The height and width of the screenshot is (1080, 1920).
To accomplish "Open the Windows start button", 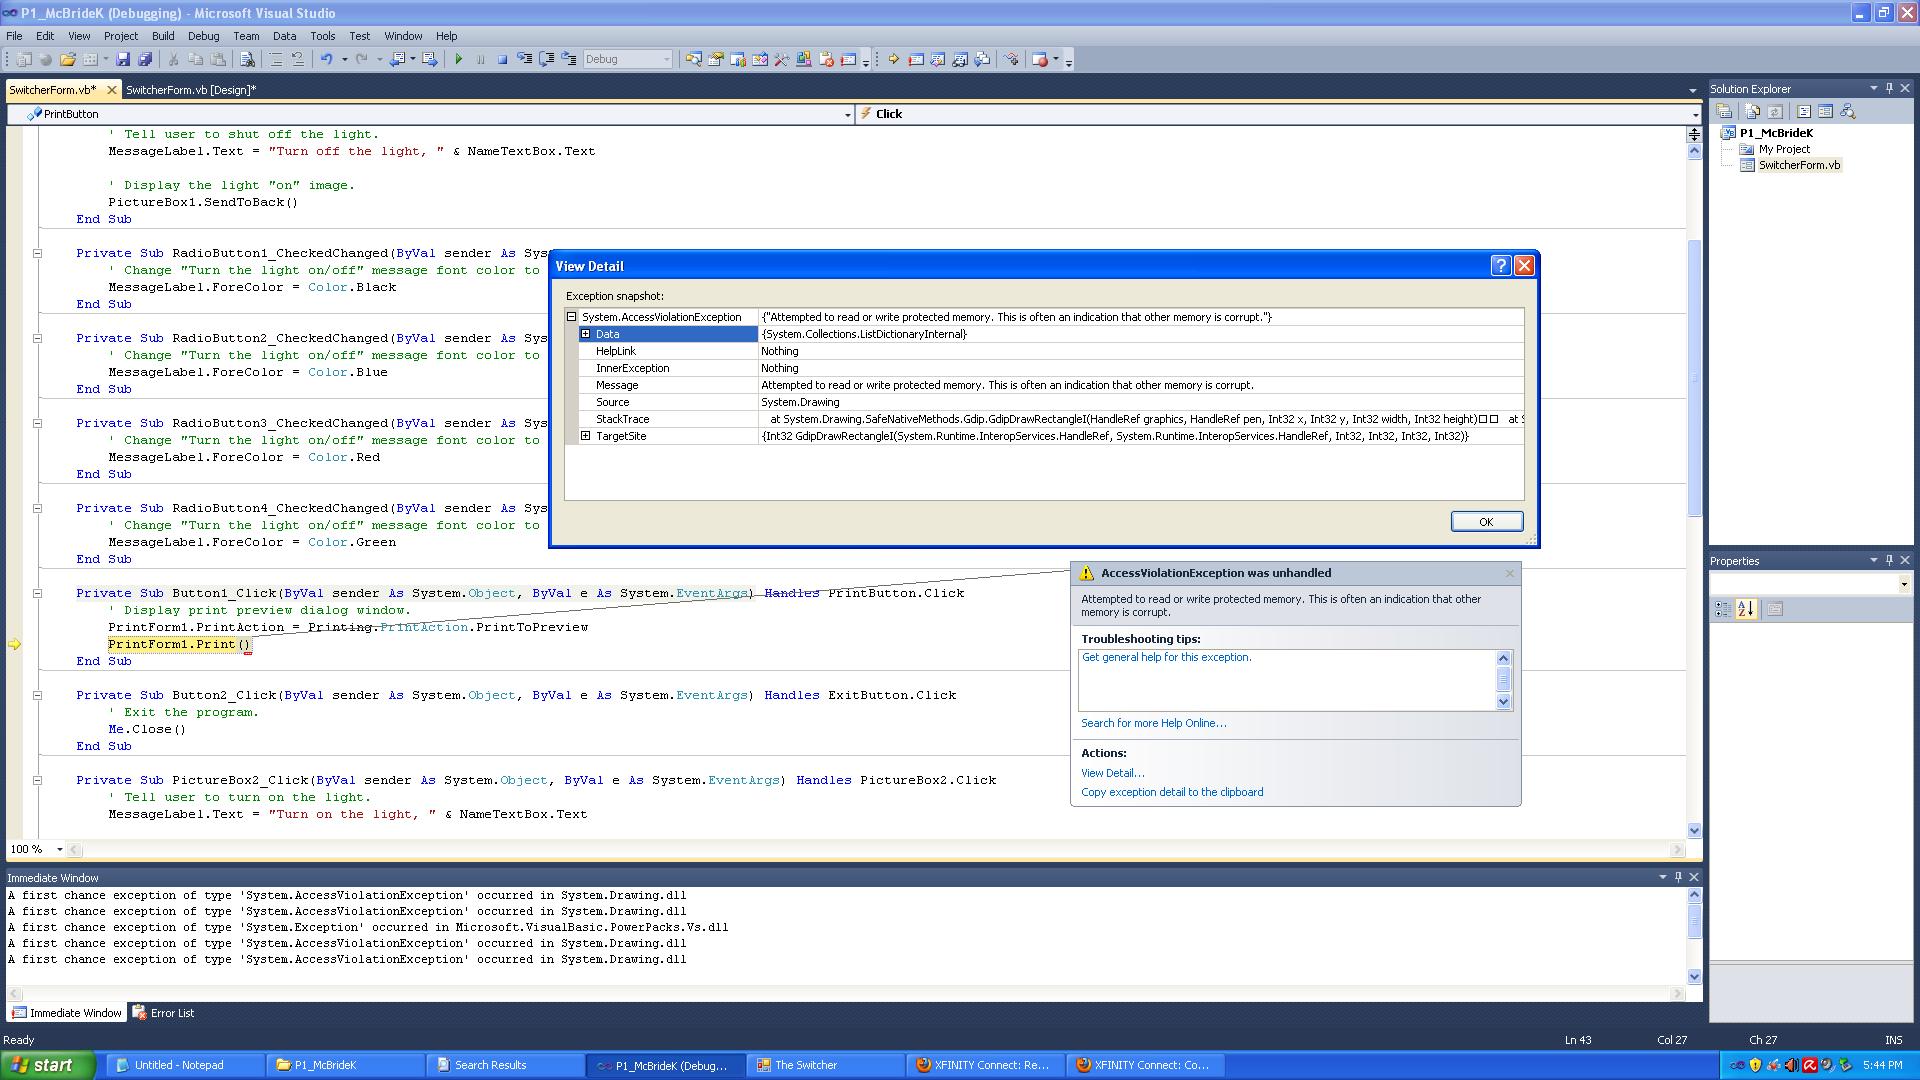I will 48,1065.
